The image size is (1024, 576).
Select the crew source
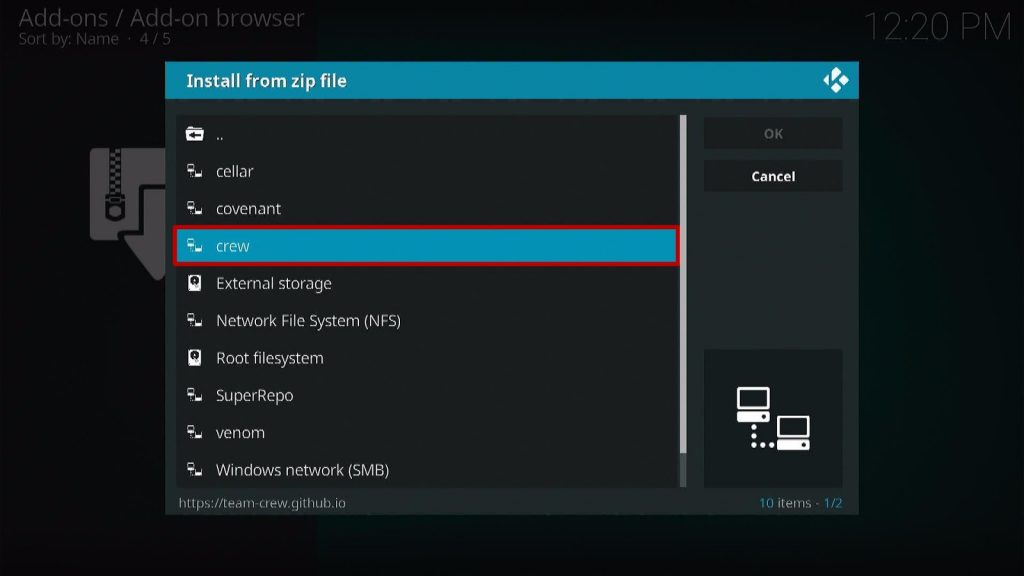point(427,246)
